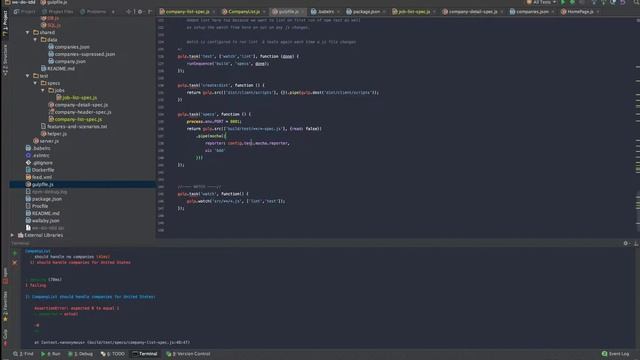
Task: Select company-header-spec.js in project tree
Action: pyautogui.click(x=80, y=112)
